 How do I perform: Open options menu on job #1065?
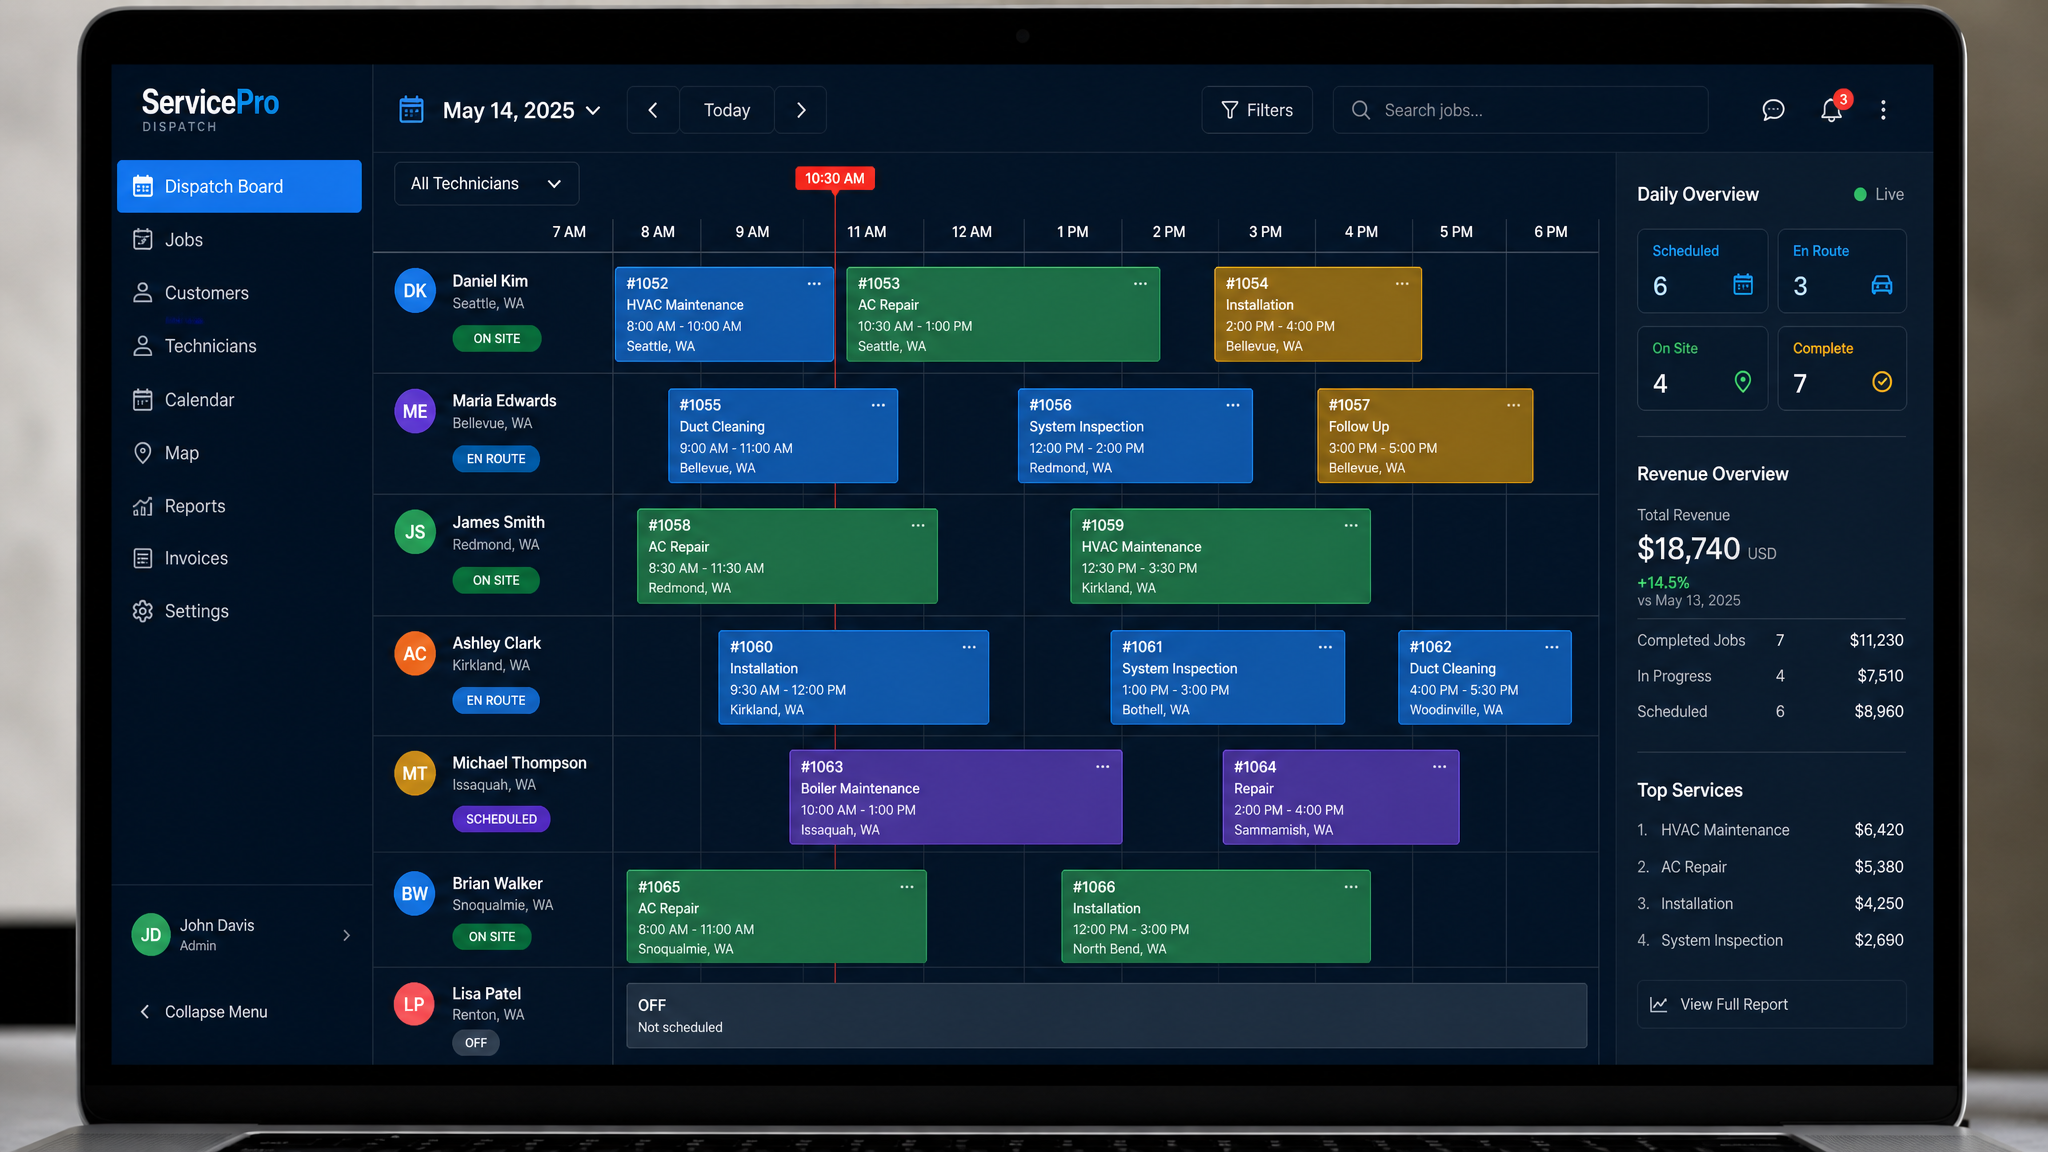point(907,887)
